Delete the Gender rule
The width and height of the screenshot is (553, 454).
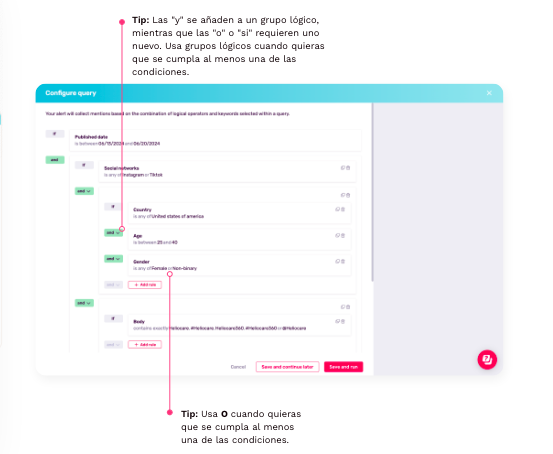[x=343, y=261]
